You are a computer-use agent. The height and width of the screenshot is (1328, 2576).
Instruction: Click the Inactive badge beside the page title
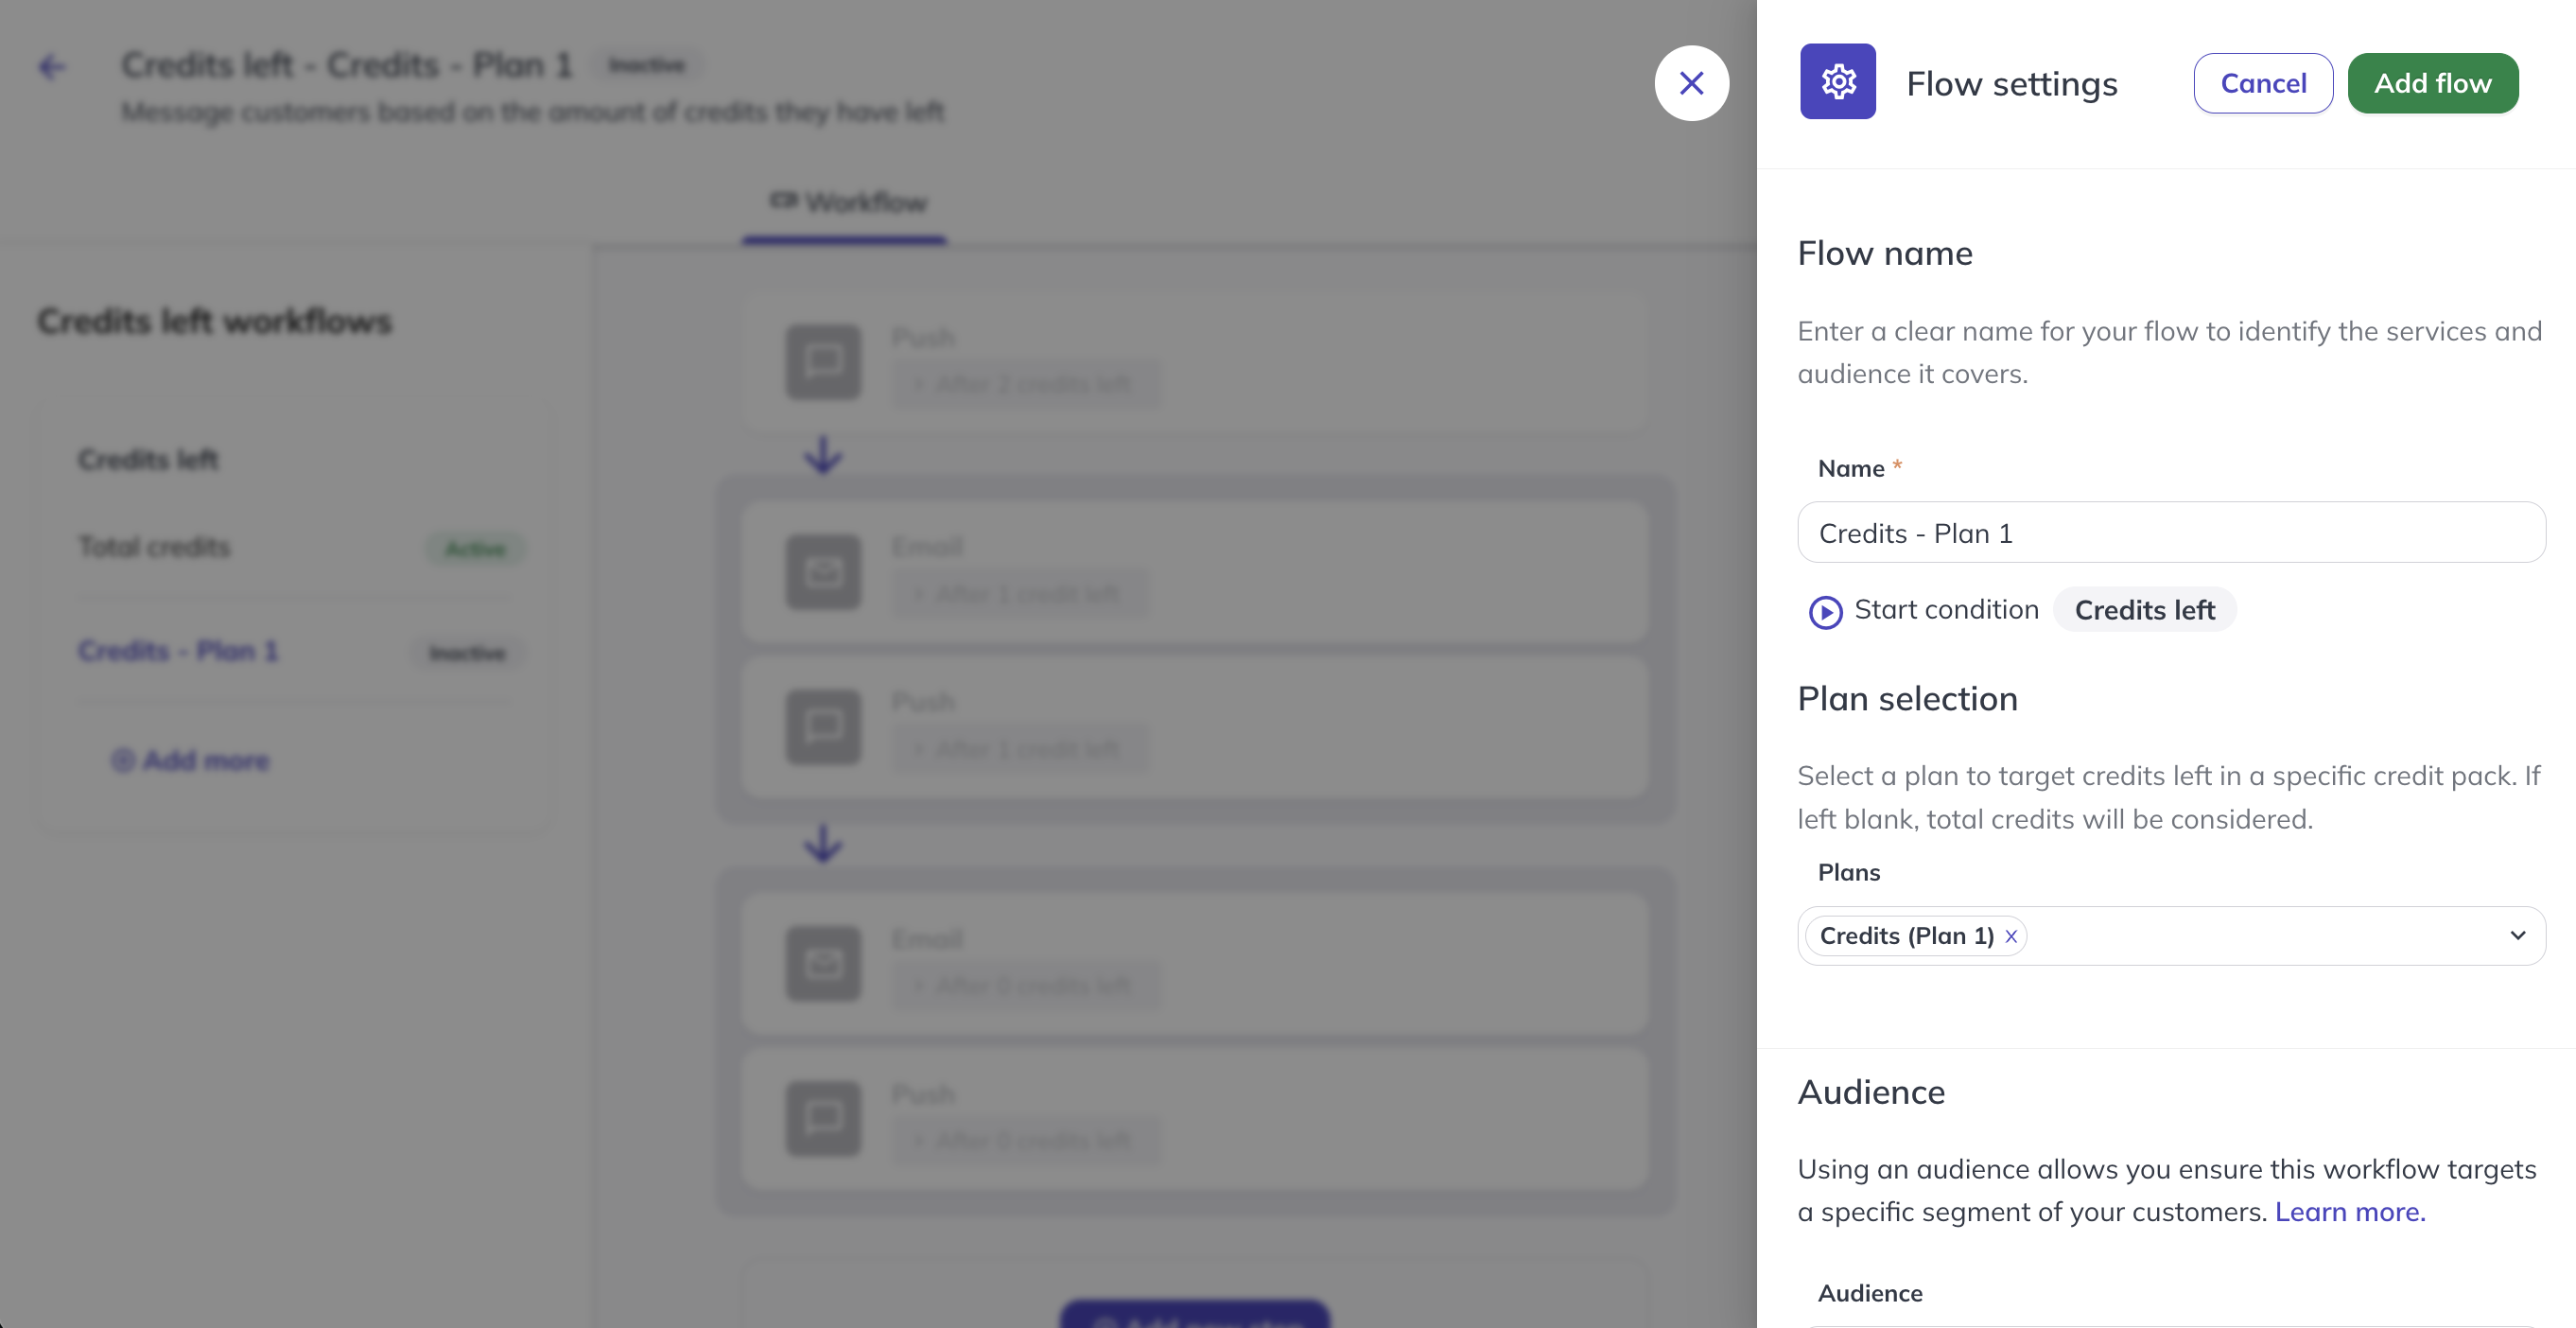pyautogui.click(x=647, y=66)
